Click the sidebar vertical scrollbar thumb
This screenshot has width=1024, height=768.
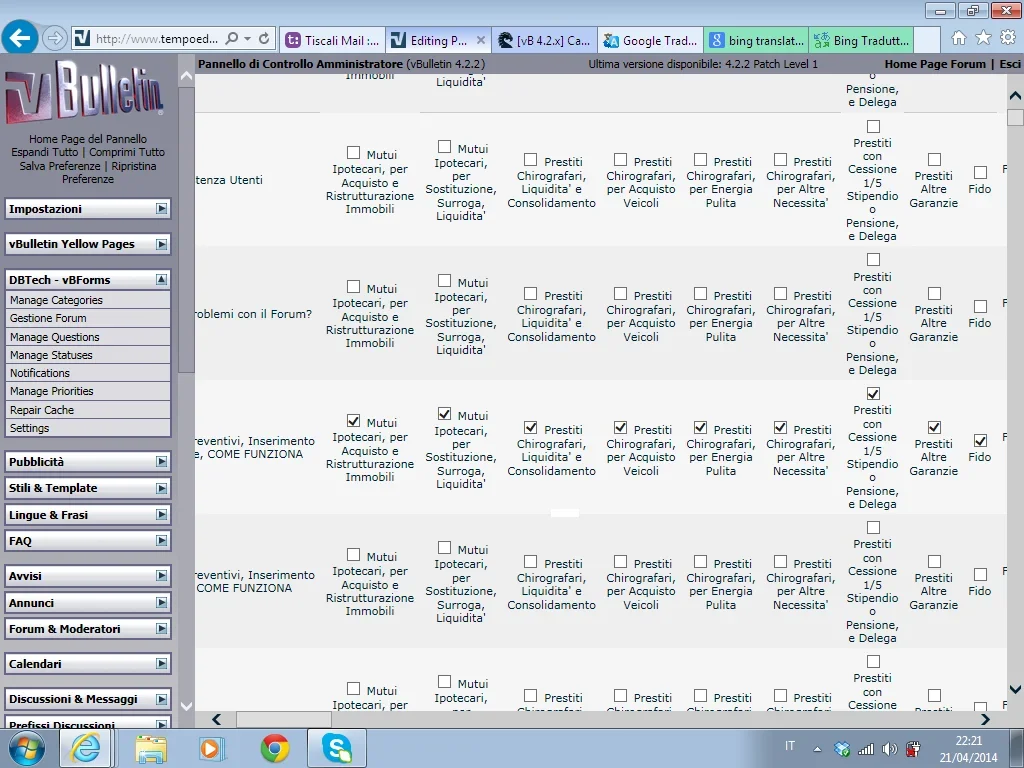(x=186, y=229)
